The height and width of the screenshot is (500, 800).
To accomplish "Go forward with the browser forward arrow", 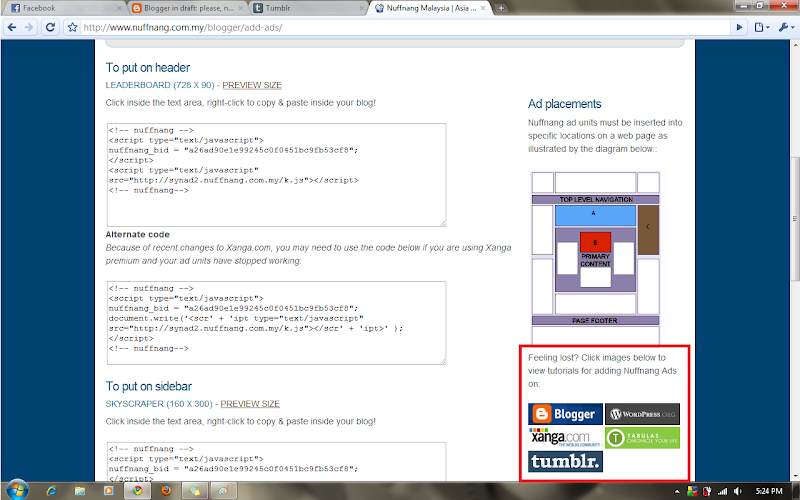I will tap(29, 28).
